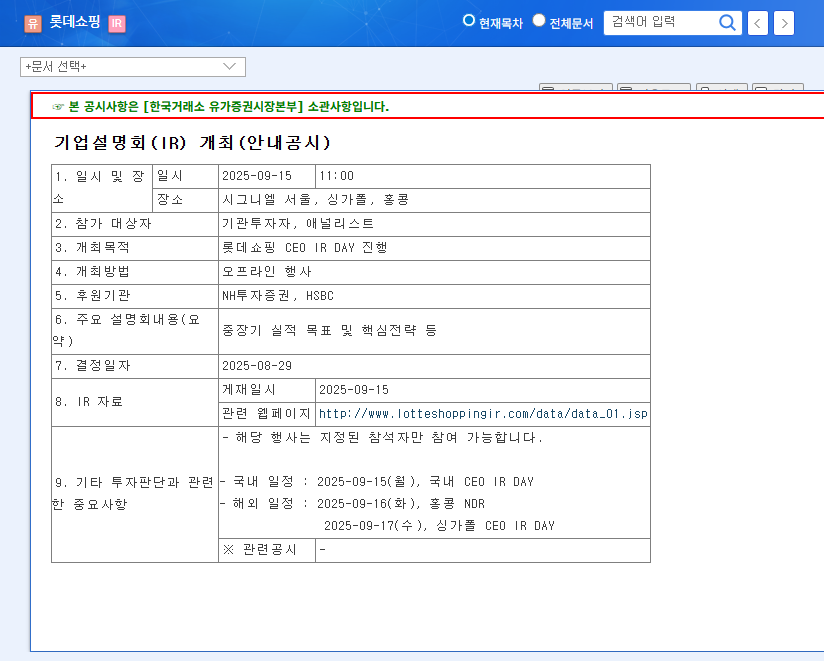The width and height of the screenshot is (824, 661).
Task: Select the 전체문서 radio button
Action: 539,20
